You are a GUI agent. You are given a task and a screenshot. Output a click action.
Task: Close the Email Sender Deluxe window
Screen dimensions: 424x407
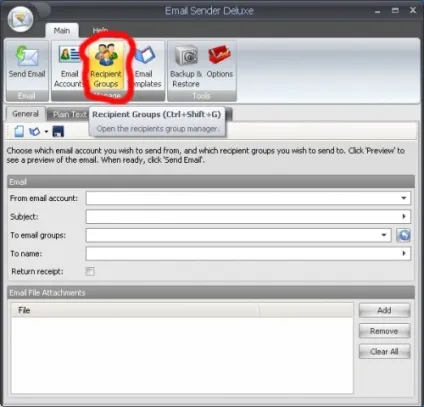click(413, 10)
